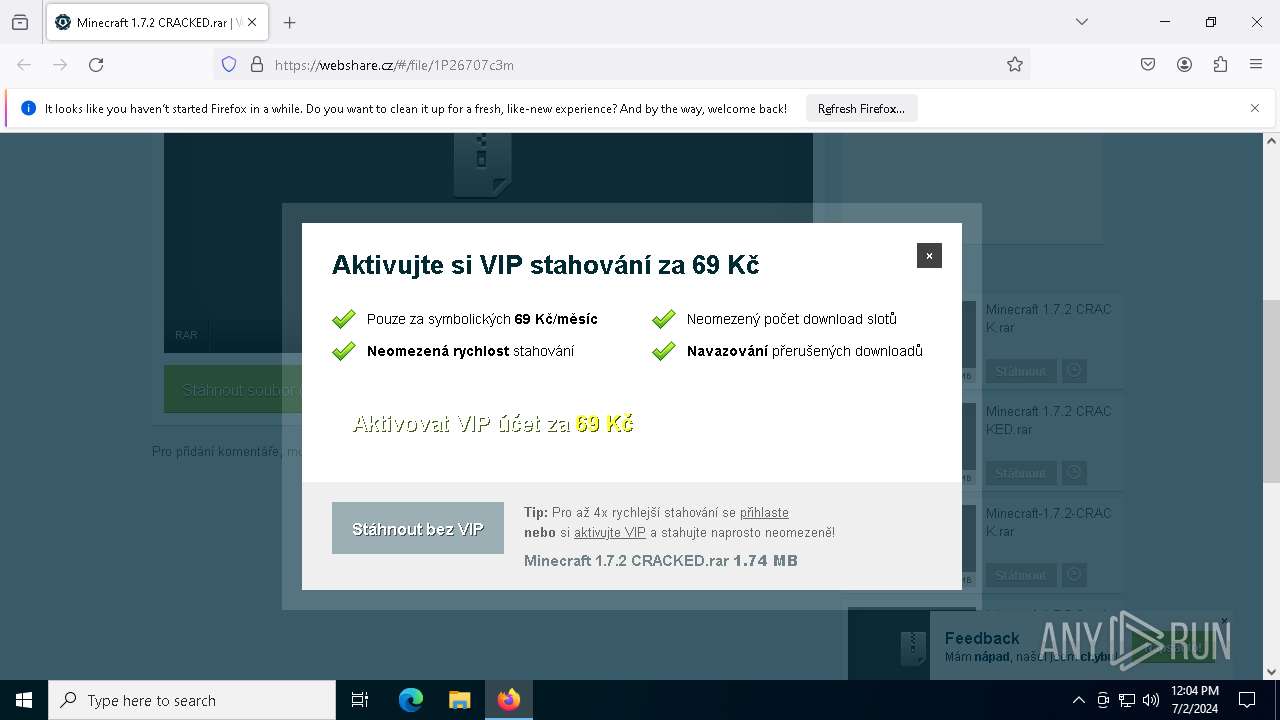Open a new tab with plus button
The image size is (1280, 720).
[290, 22]
